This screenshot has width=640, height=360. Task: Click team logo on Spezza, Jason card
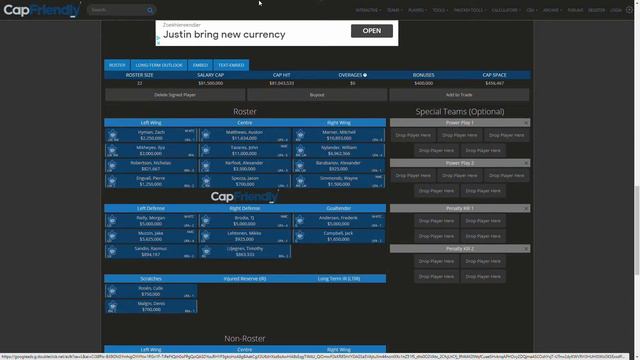pyautogui.click(x=206, y=180)
